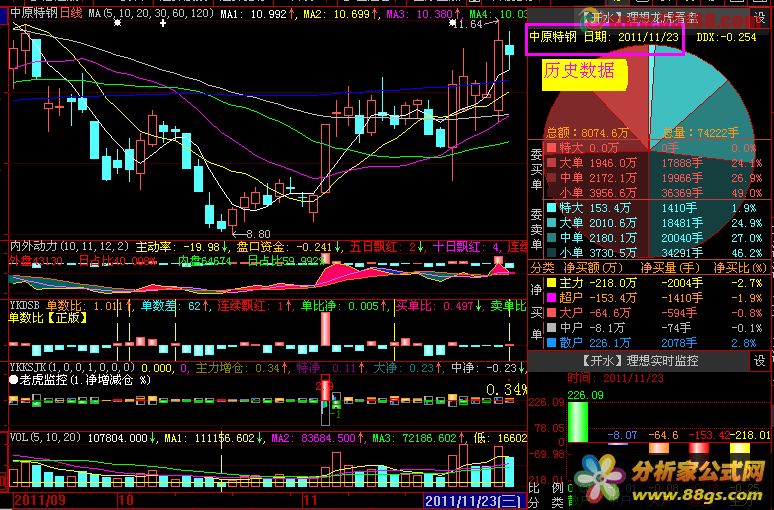Click the 【开水】理想实时监控 panel title
The image size is (774, 510).
[639, 361]
